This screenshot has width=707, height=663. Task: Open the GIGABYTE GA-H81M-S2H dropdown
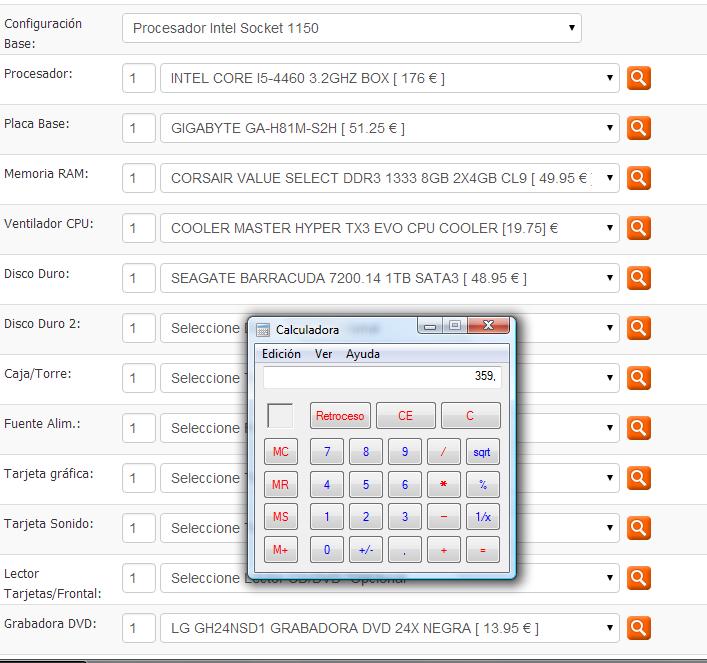[390, 128]
